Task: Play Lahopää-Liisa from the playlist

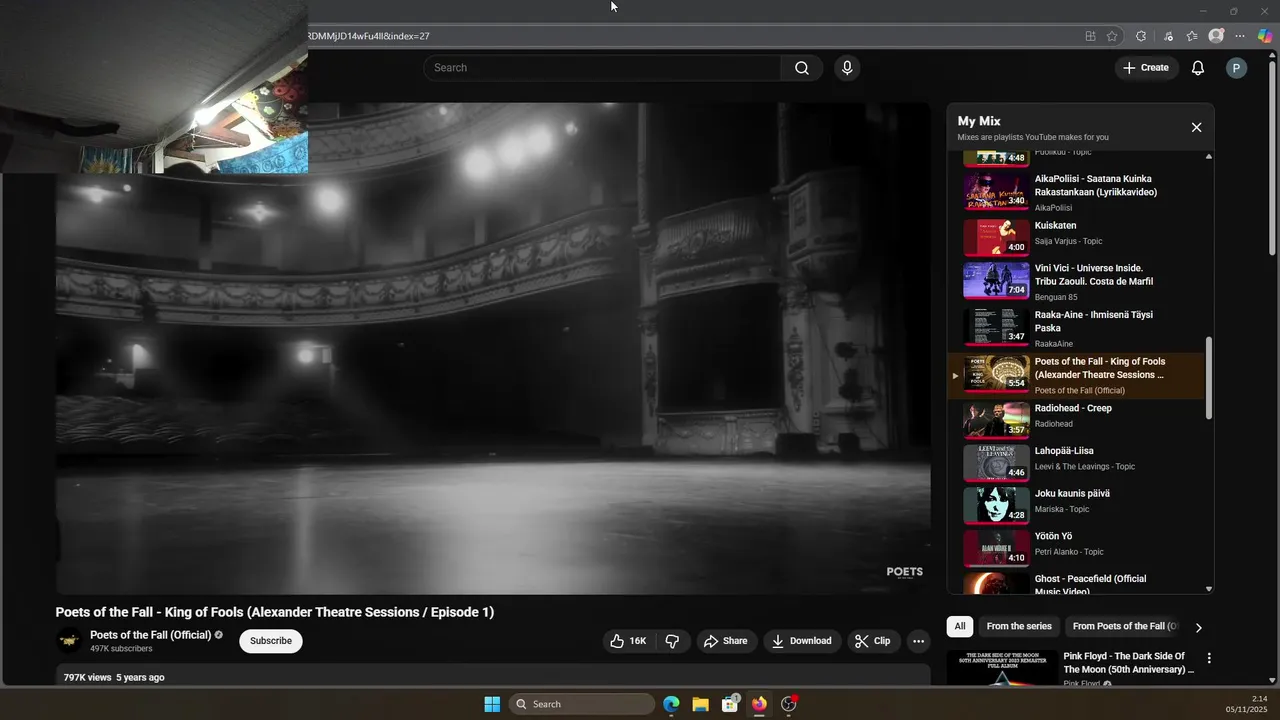Action: (x=1076, y=463)
